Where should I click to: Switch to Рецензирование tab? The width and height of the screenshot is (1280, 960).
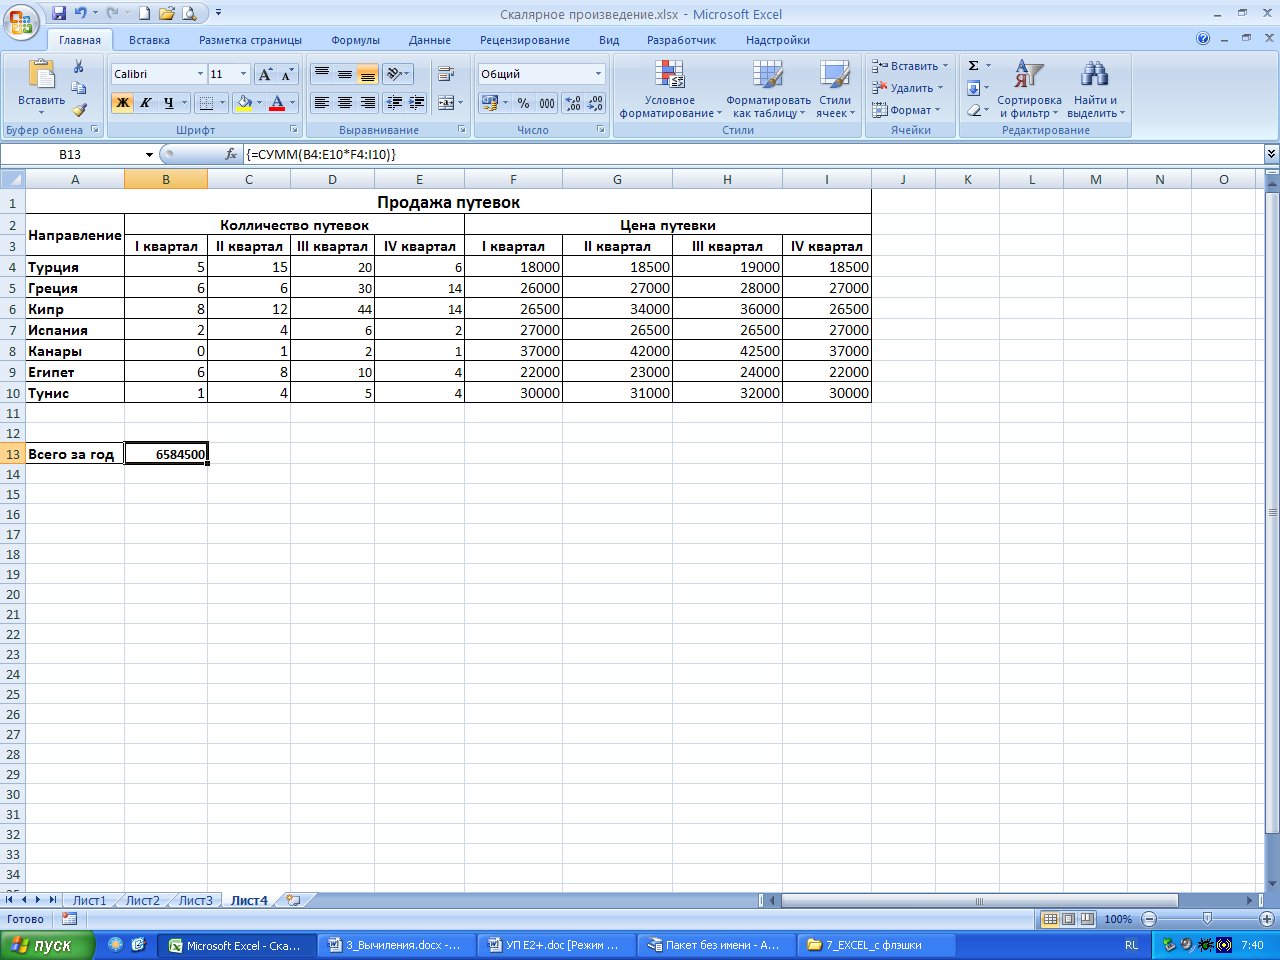525,40
